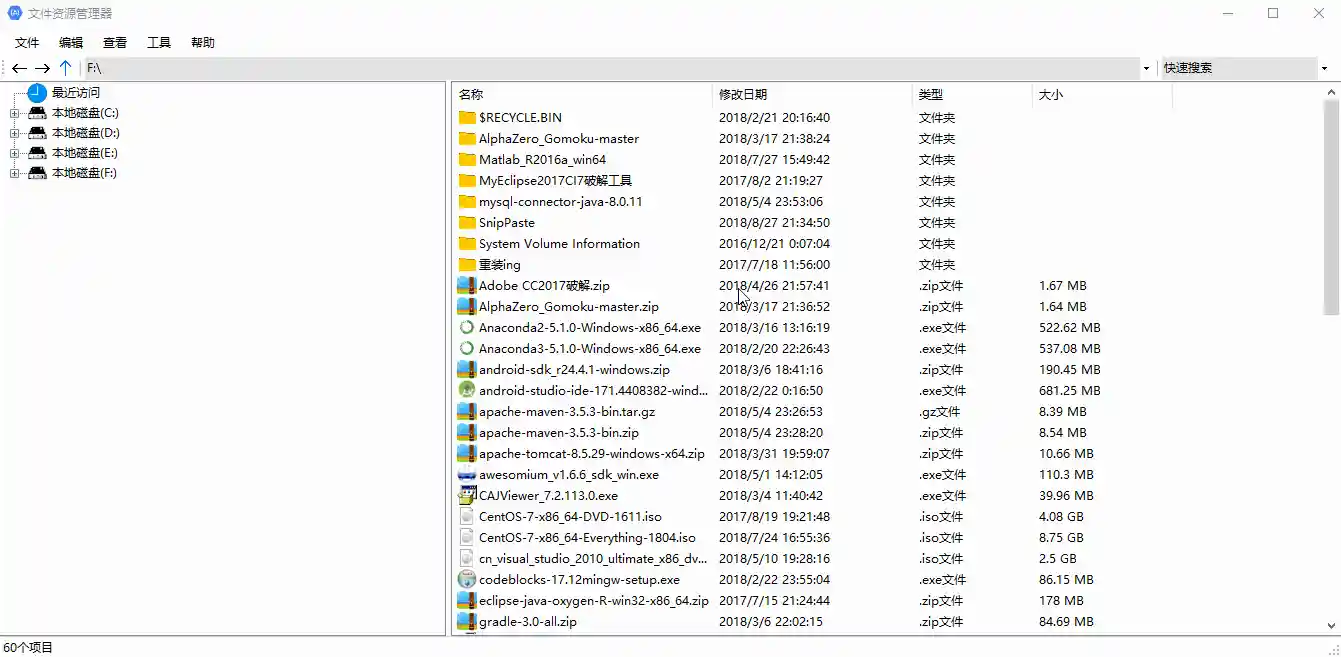Sort by the 修改日期 column header

click(x=812, y=95)
